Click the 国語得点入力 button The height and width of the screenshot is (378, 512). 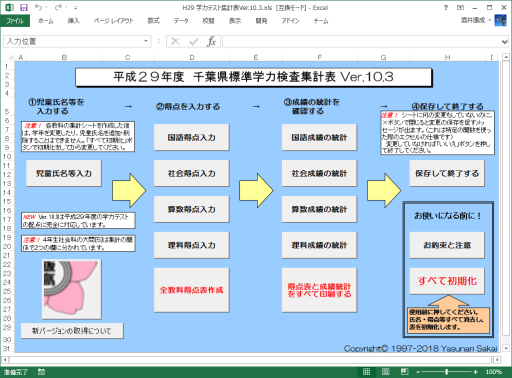[192, 137]
